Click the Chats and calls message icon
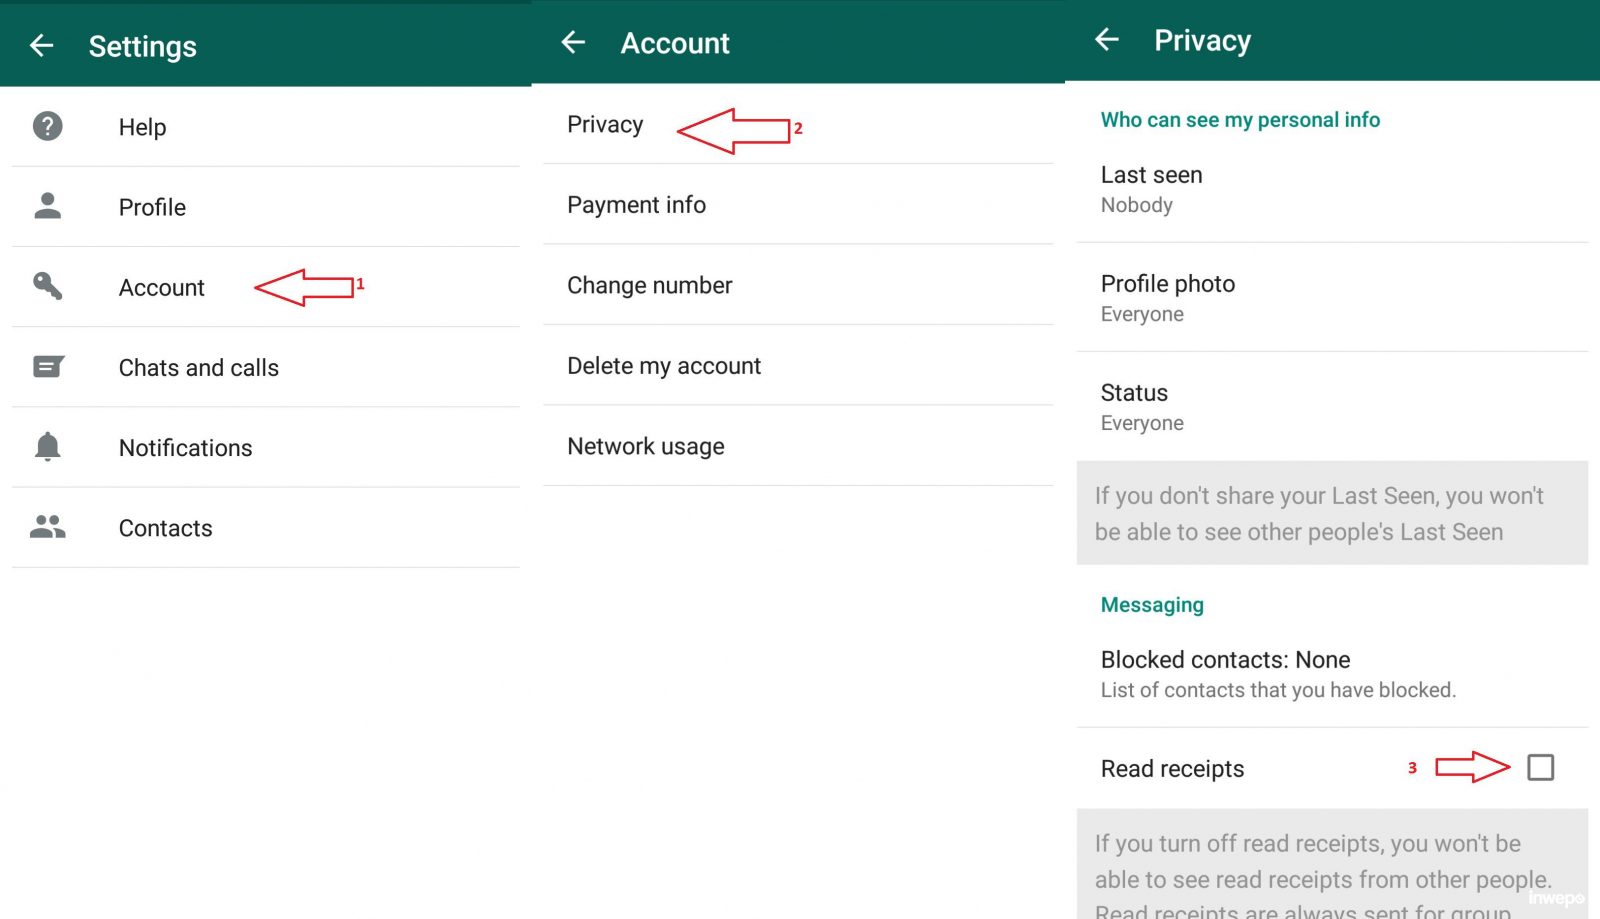Image resolution: width=1600 pixels, height=919 pixels. (47, 367)
